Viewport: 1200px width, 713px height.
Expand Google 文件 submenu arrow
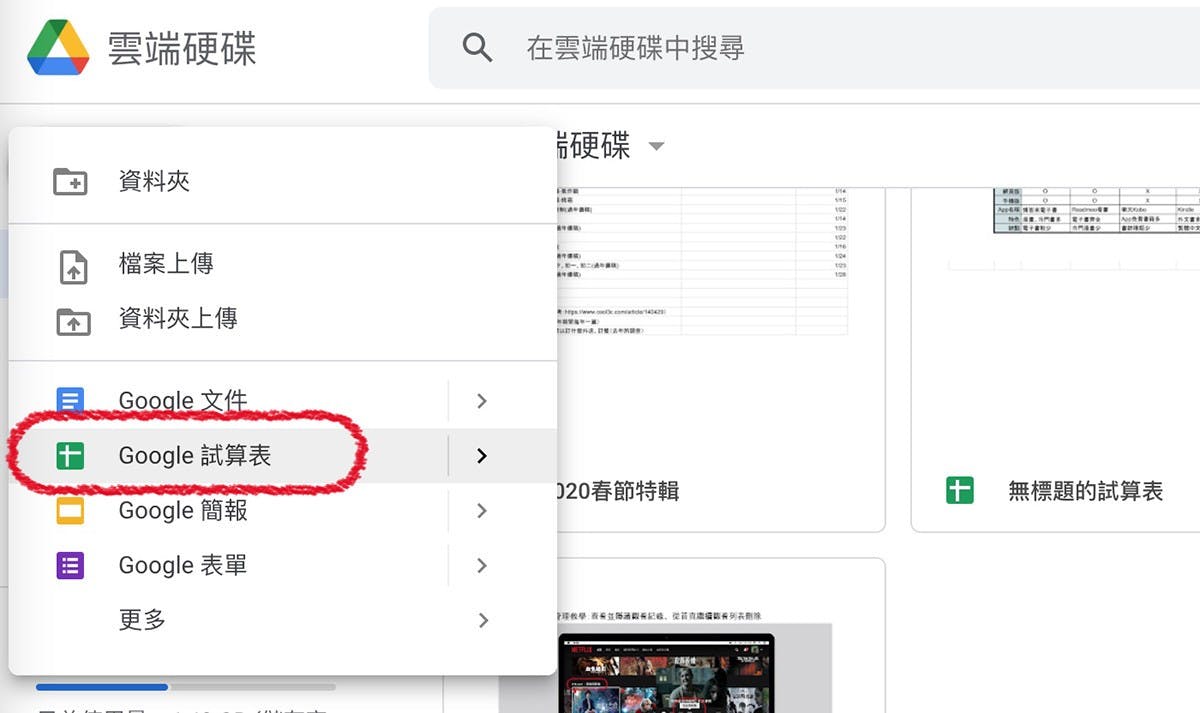(482, 401)
